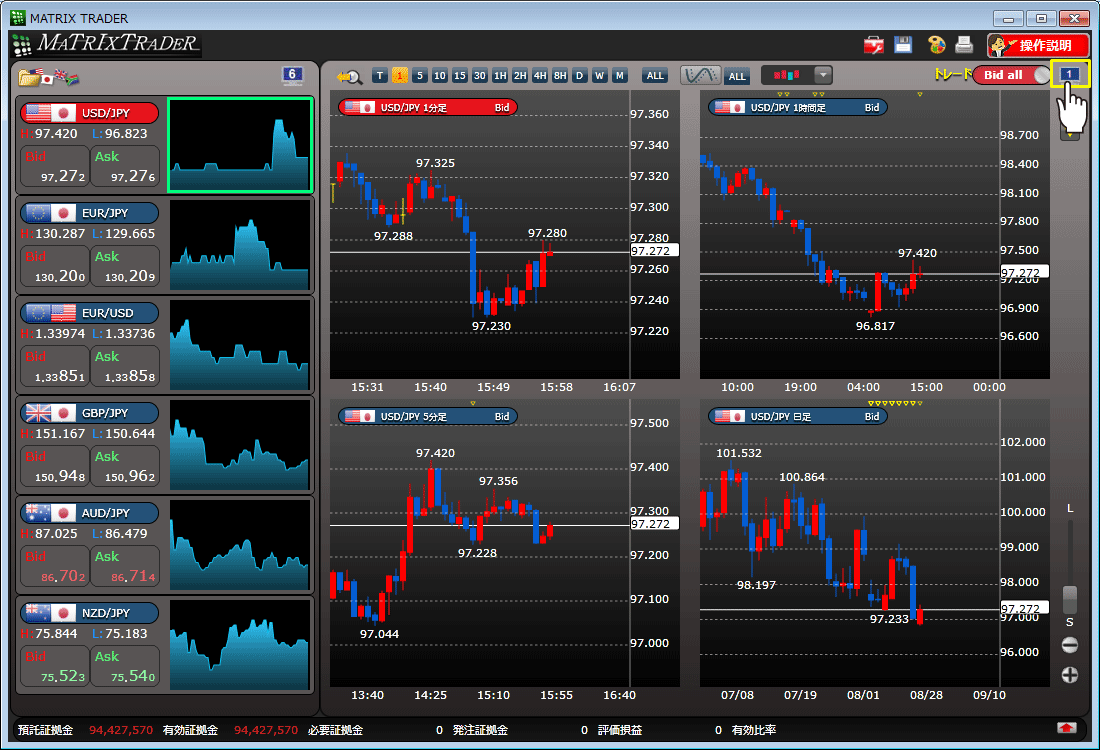Click the currency pair folder with flags icon

coord(49,76)
